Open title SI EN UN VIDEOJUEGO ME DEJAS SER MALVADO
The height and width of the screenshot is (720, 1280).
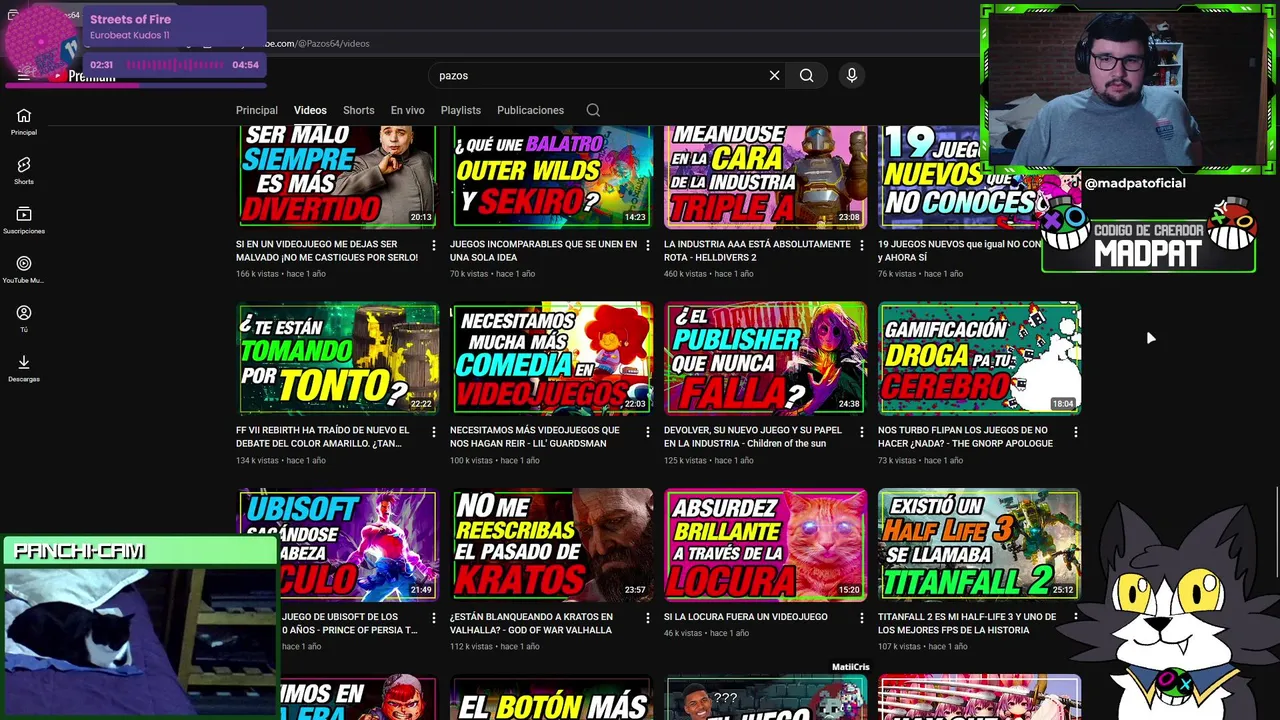[x=327, y=250]
